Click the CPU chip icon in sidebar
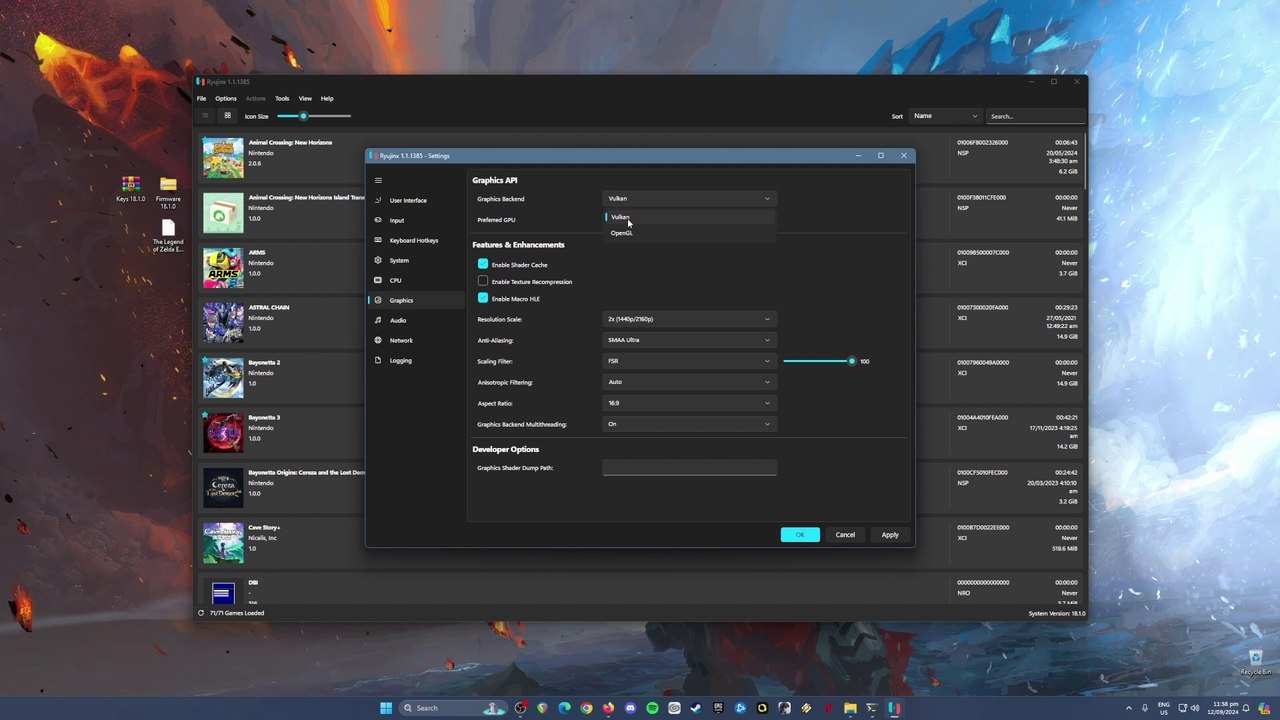This screenshot has width=1280, height=720. click(x=378, y=280)
